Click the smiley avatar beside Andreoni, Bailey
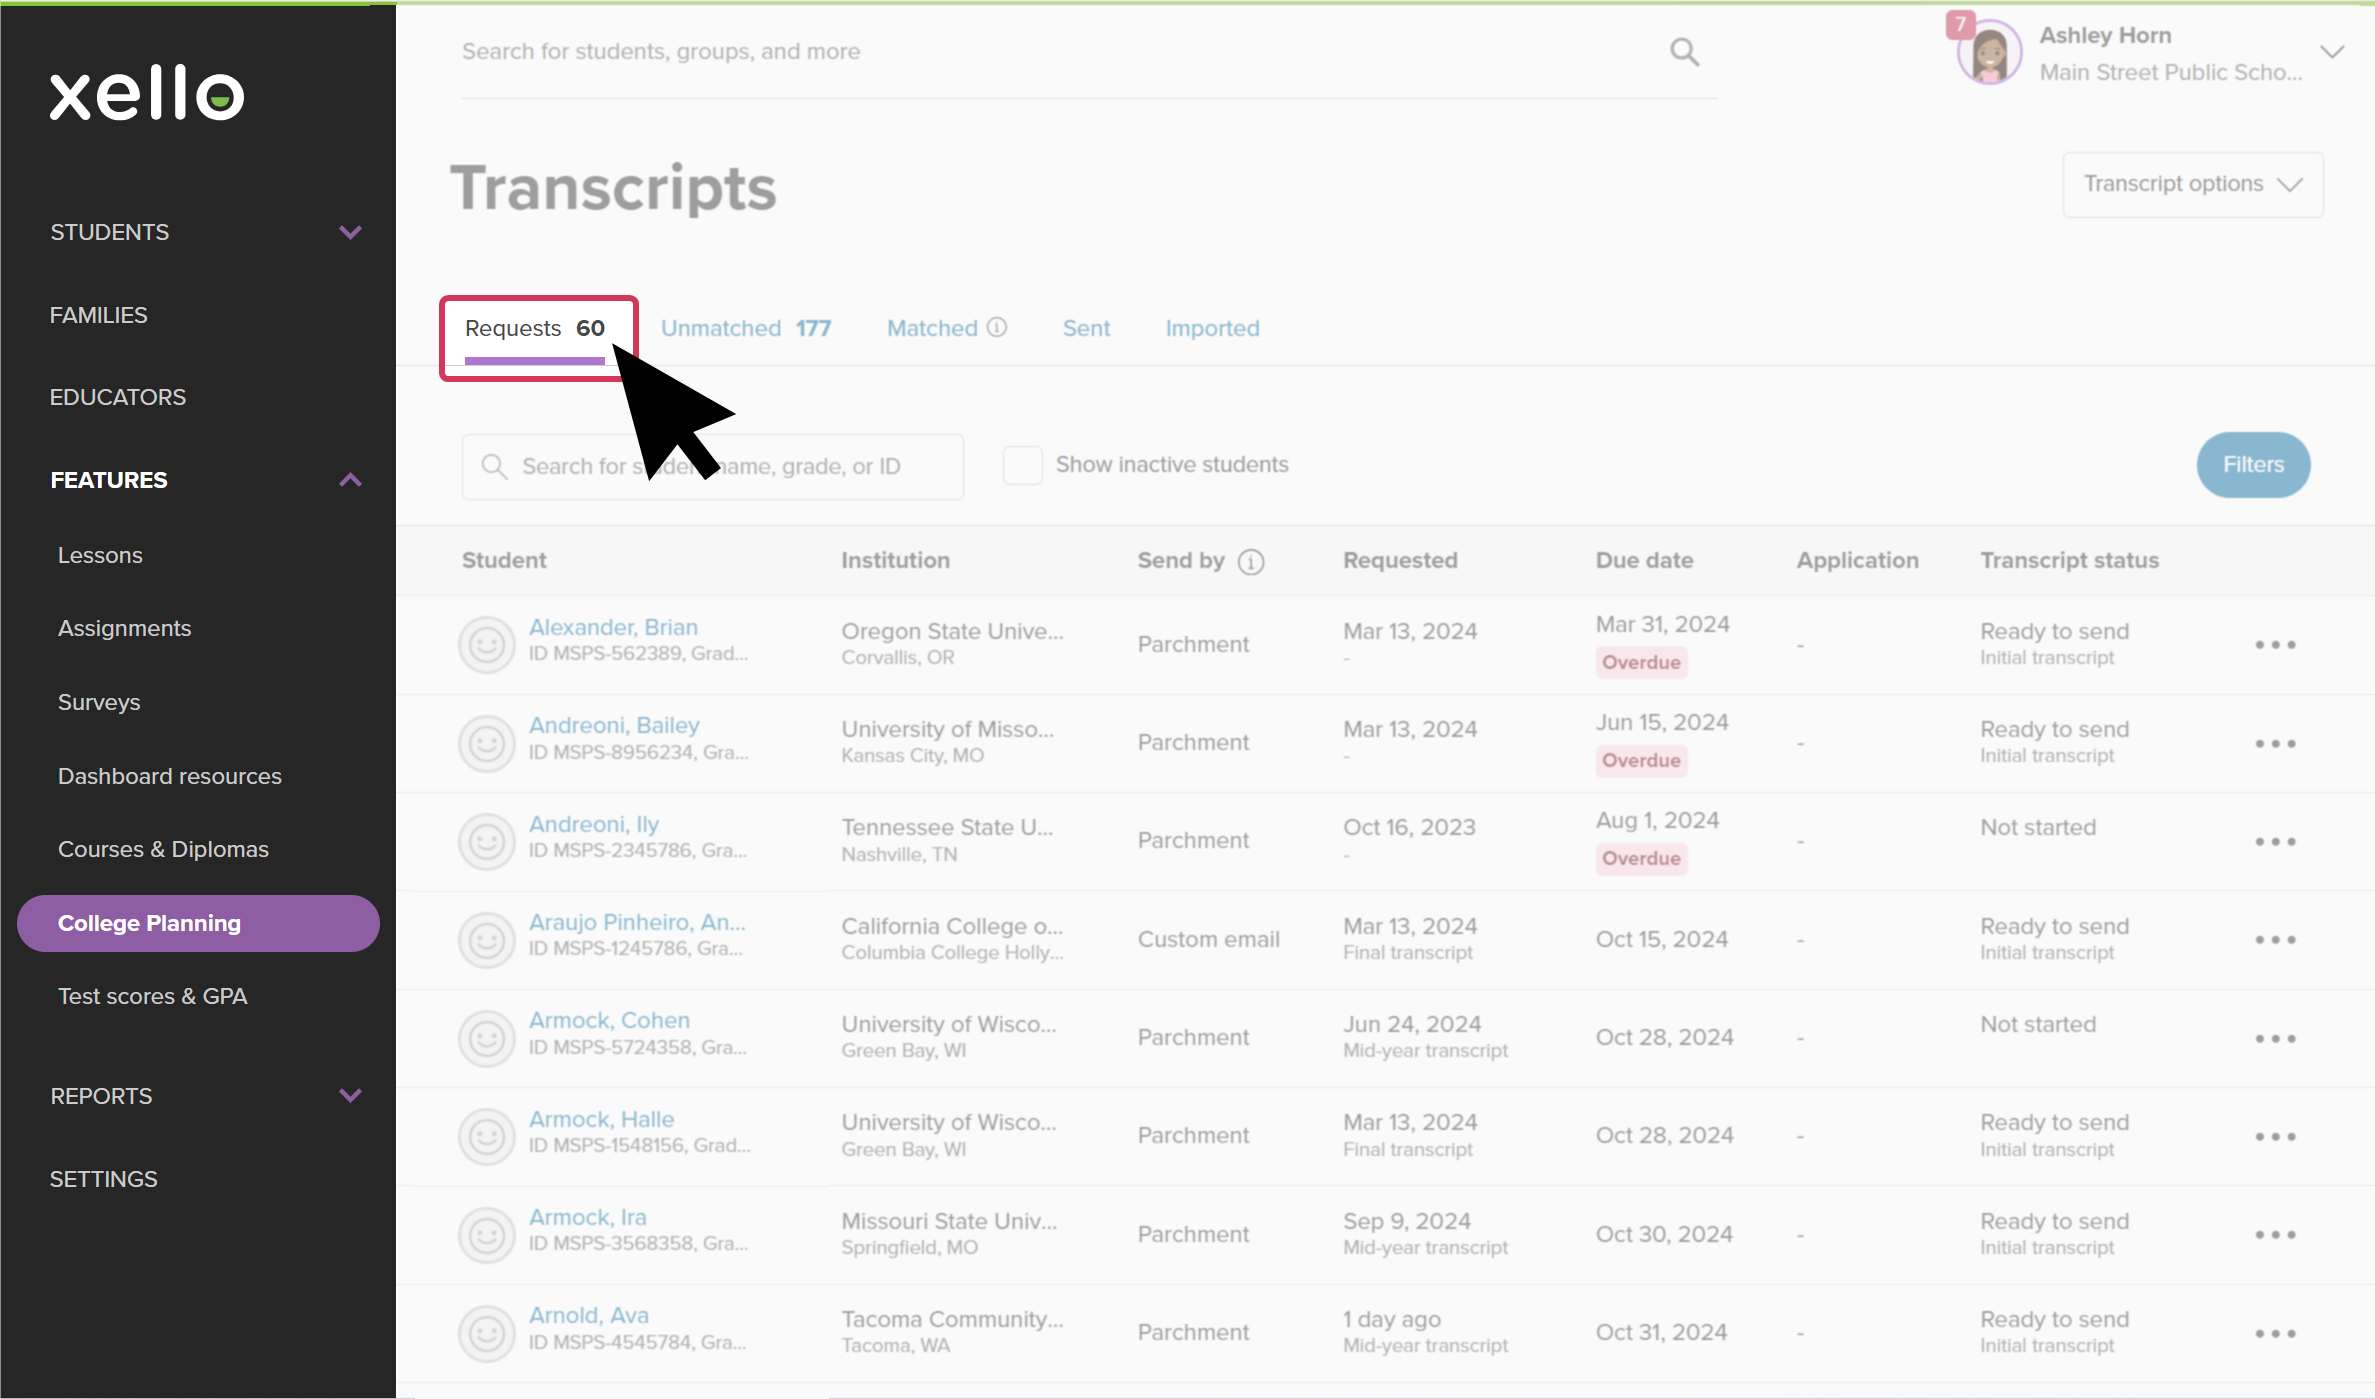The image size is (2375, 1399). 487,742
